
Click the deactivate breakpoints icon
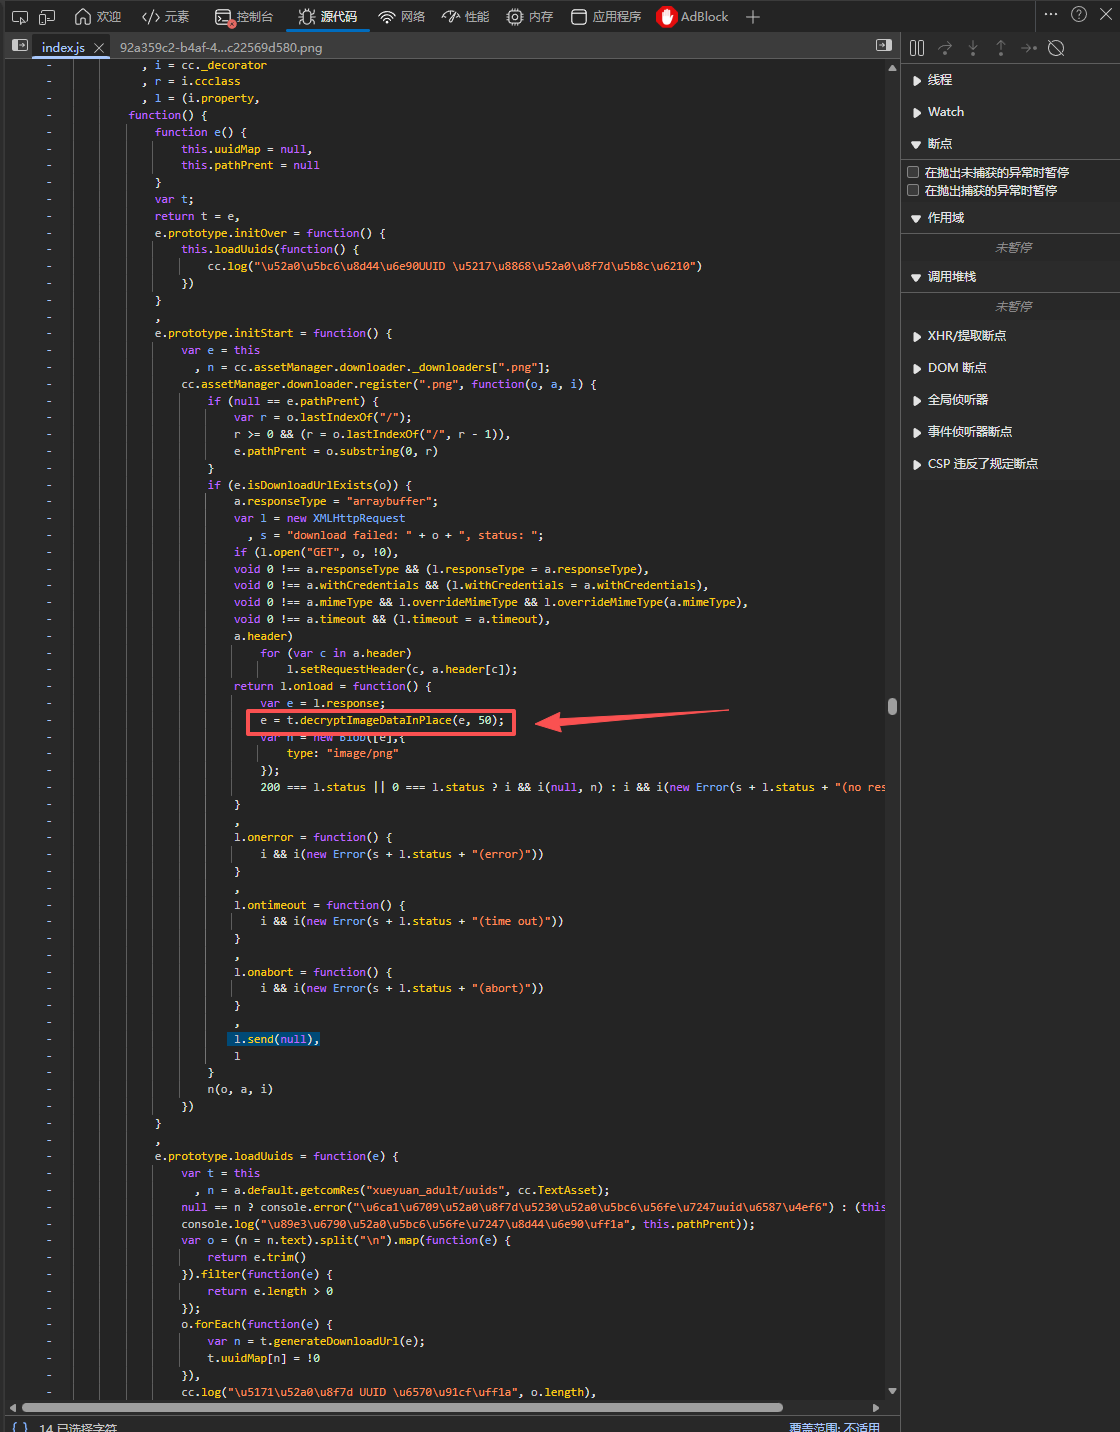(x=1056, y=48)
